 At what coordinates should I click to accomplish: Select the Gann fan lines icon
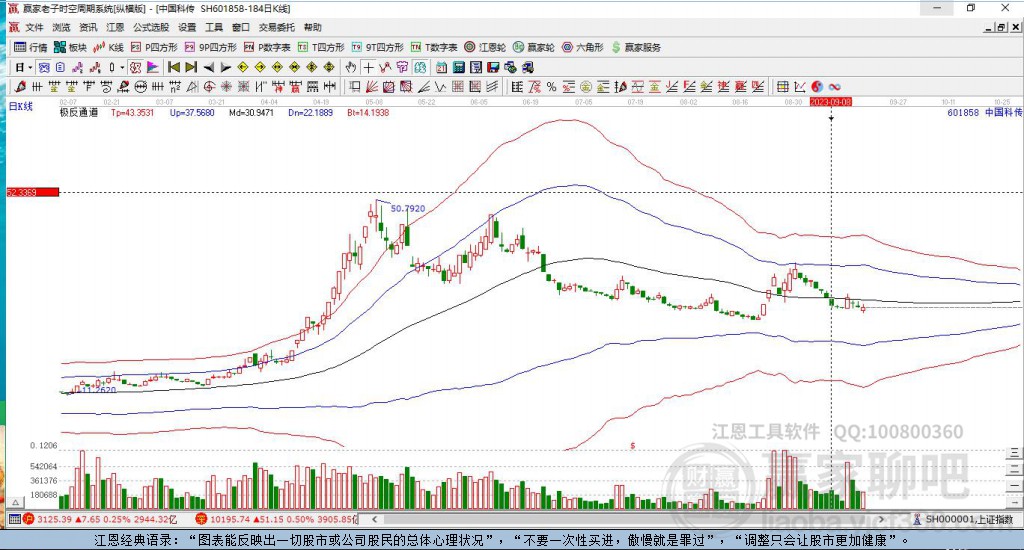[372, 87]
